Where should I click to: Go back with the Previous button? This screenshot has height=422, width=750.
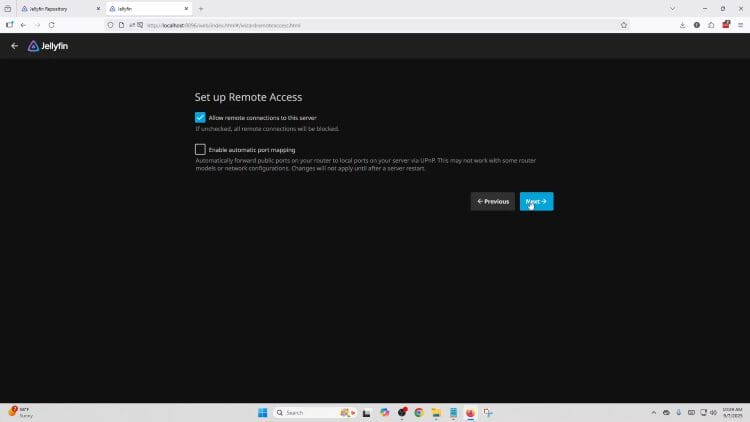(x=493, y=201)
